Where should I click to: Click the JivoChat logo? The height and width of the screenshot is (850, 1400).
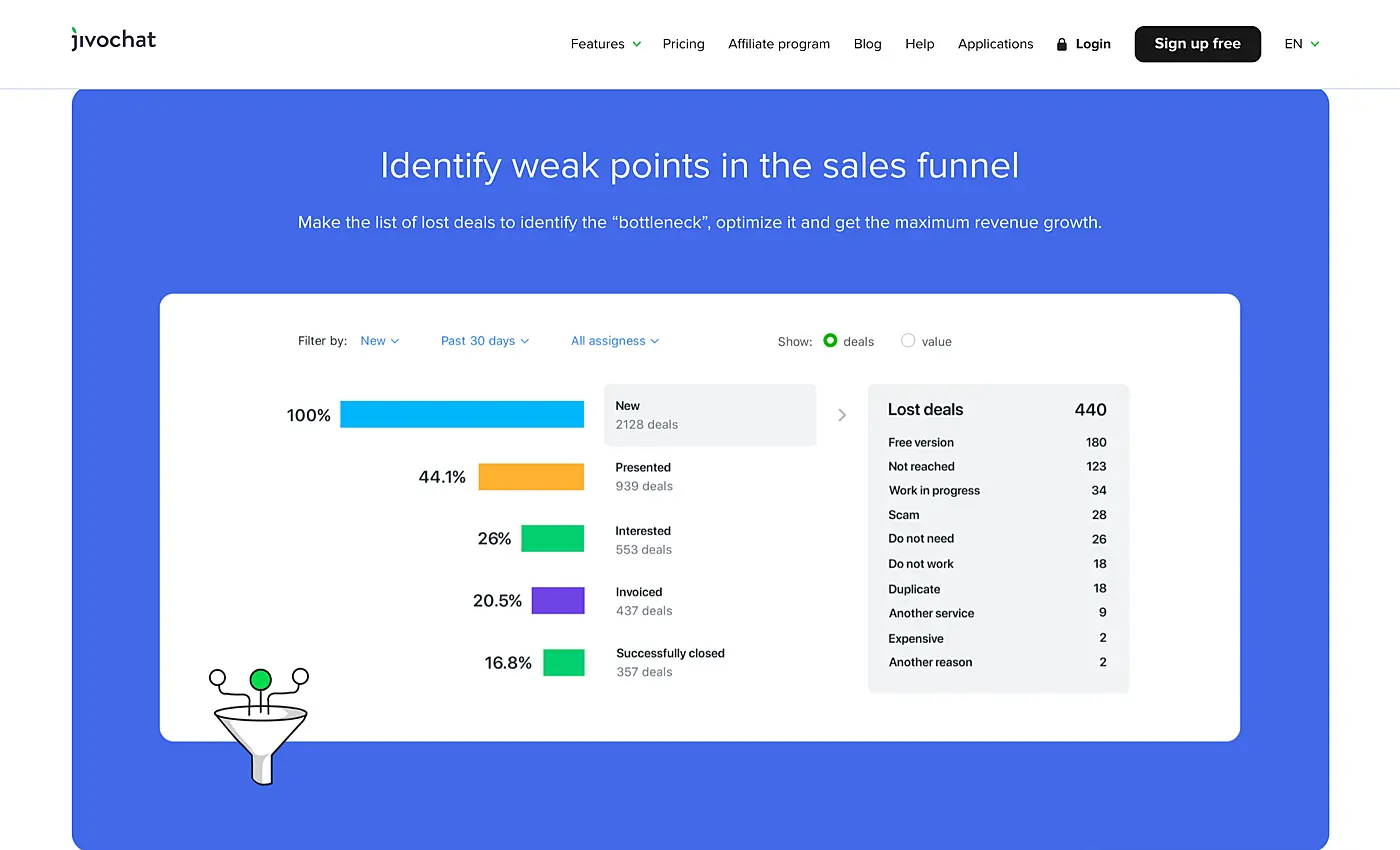[x=113, y=39]
